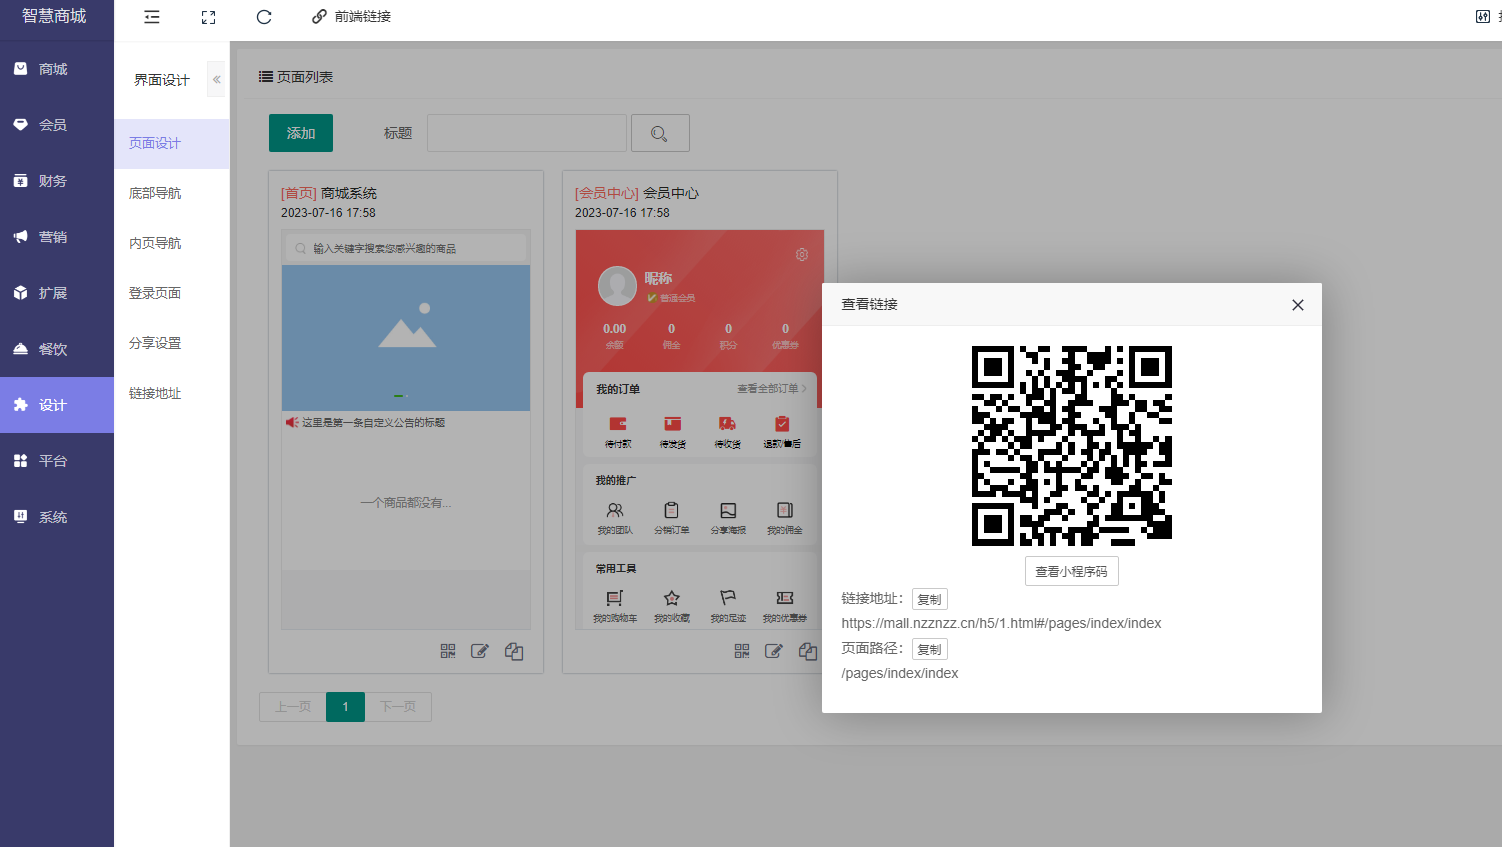Viewport: 1502px width, 847px height.
Task: Refresh the page with the reload icon
Action: [x=264, y=17]
